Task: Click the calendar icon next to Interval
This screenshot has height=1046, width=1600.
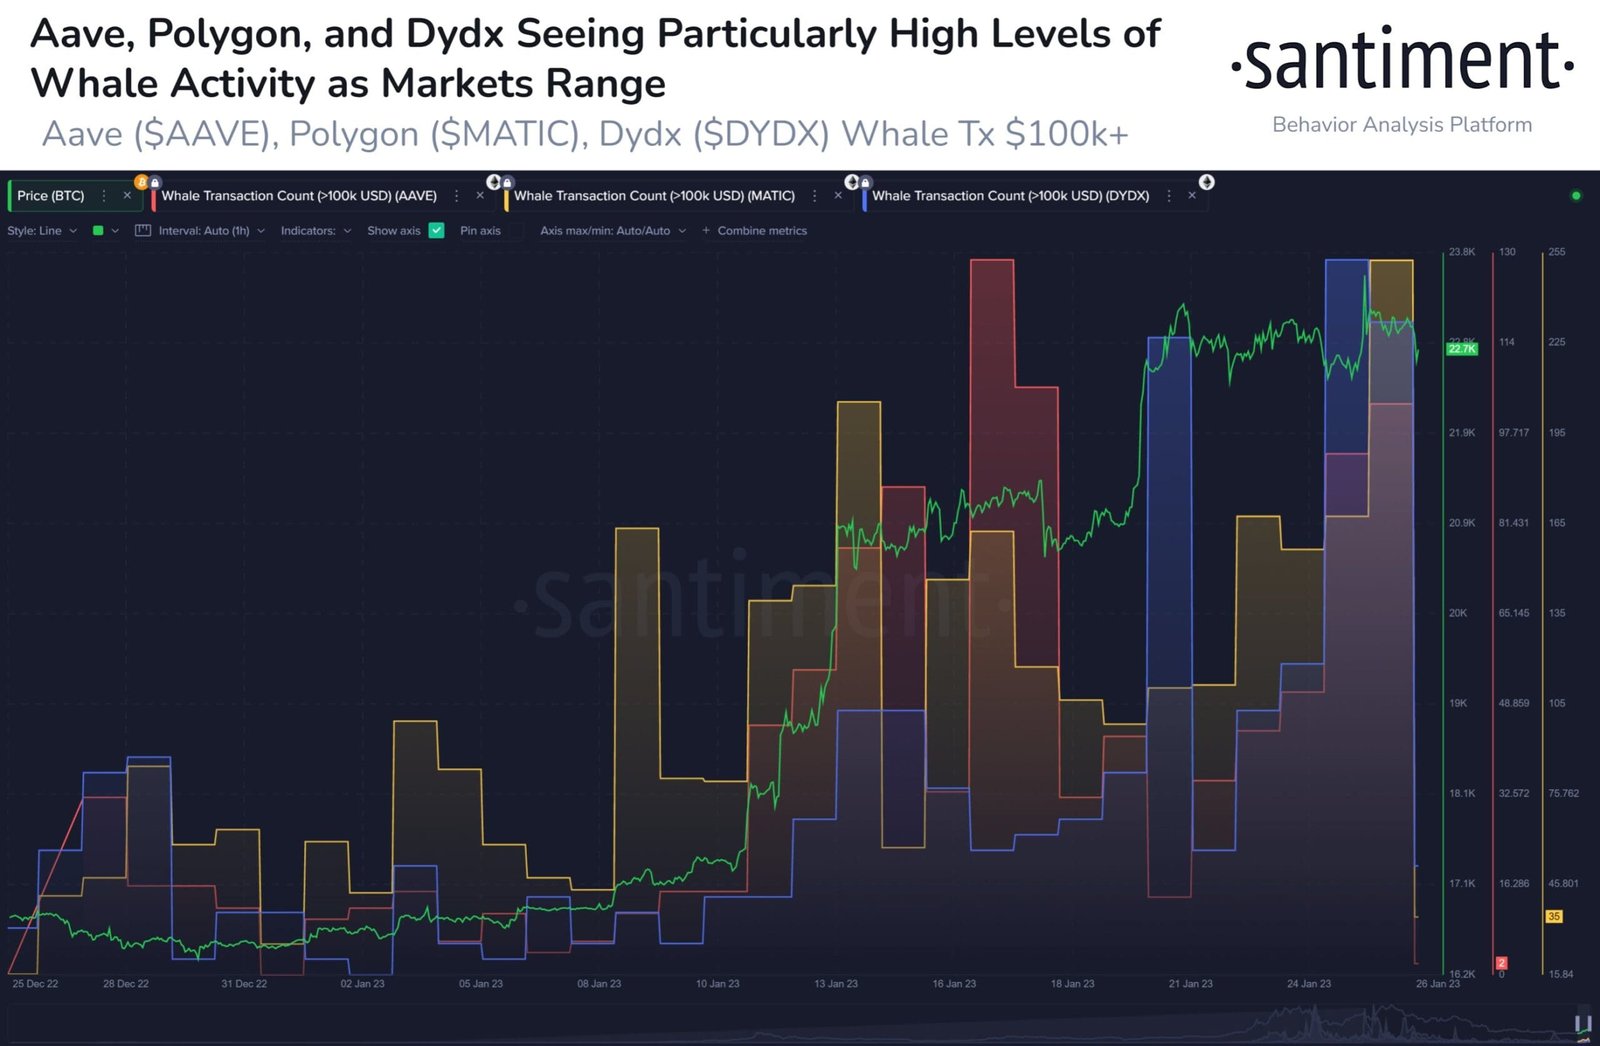Action: (144, 230)
